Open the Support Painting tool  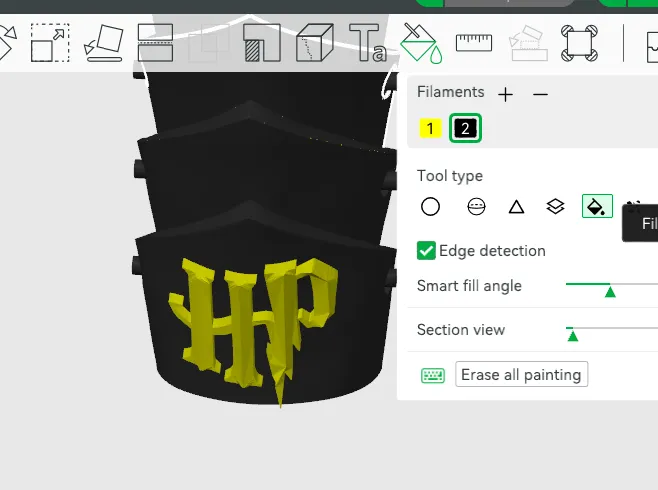[x=261, y=43]
